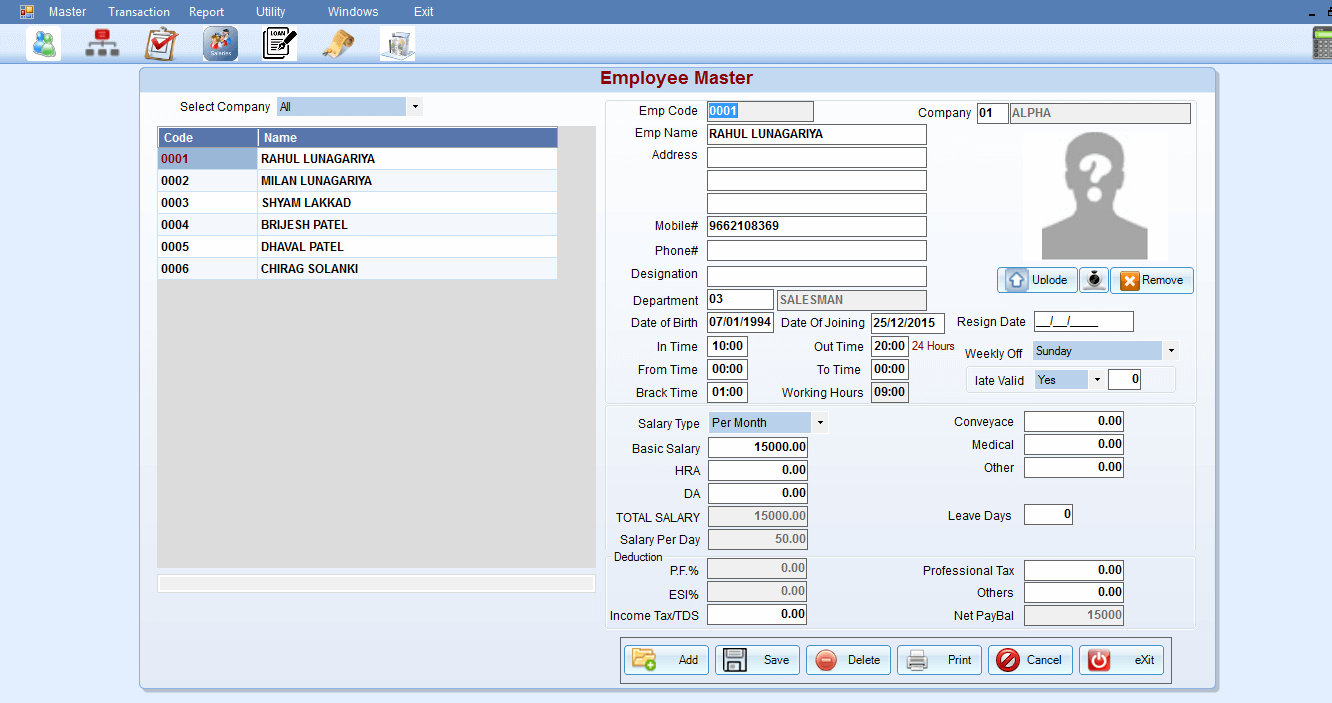The height and width of the screenshot is (703, 1332).
Task: Click inside the Designation input field
Action: 816,276
